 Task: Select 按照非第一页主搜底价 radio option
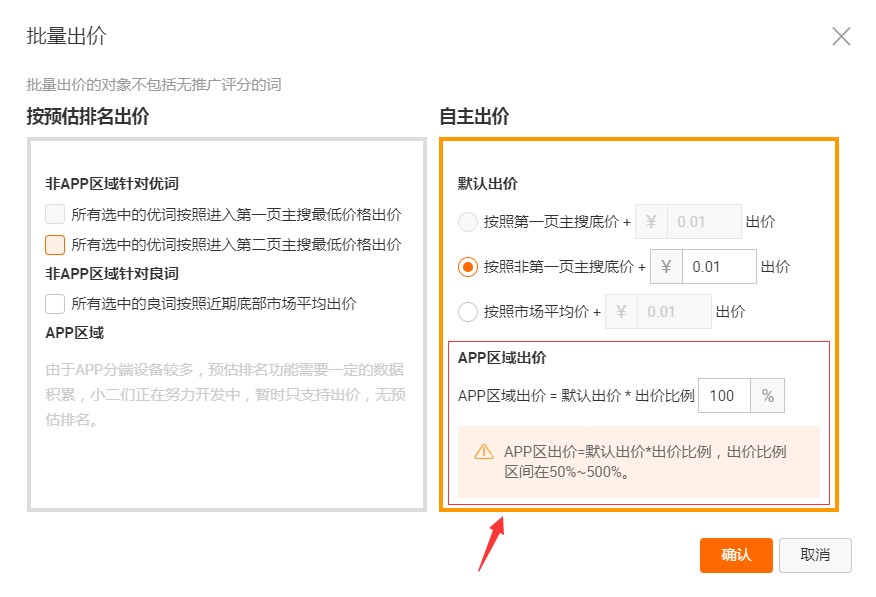coord(466,266)
